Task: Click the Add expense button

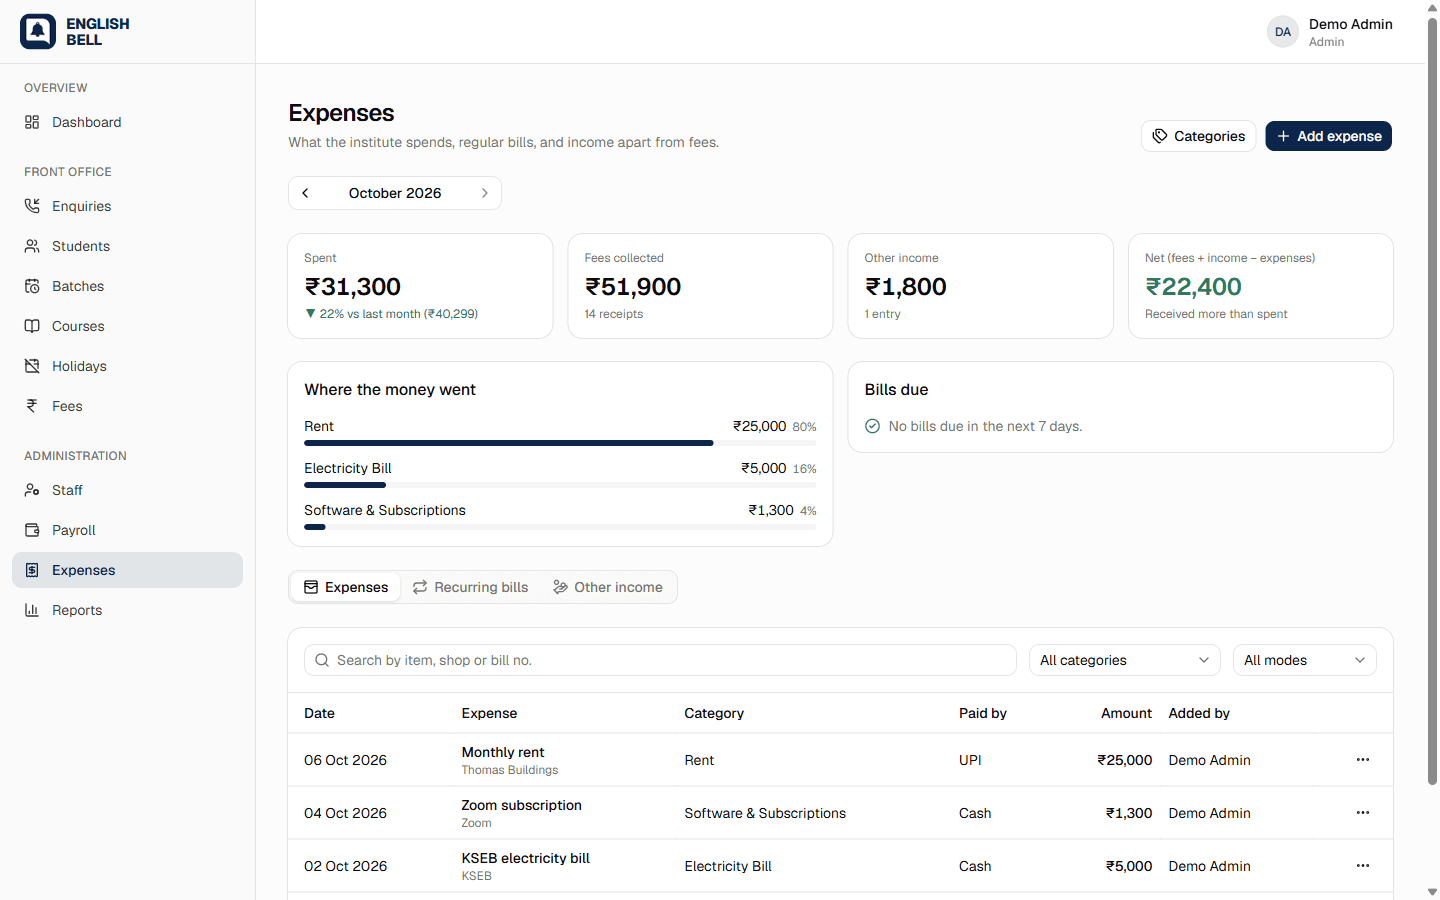Action: pos(1329,136)
